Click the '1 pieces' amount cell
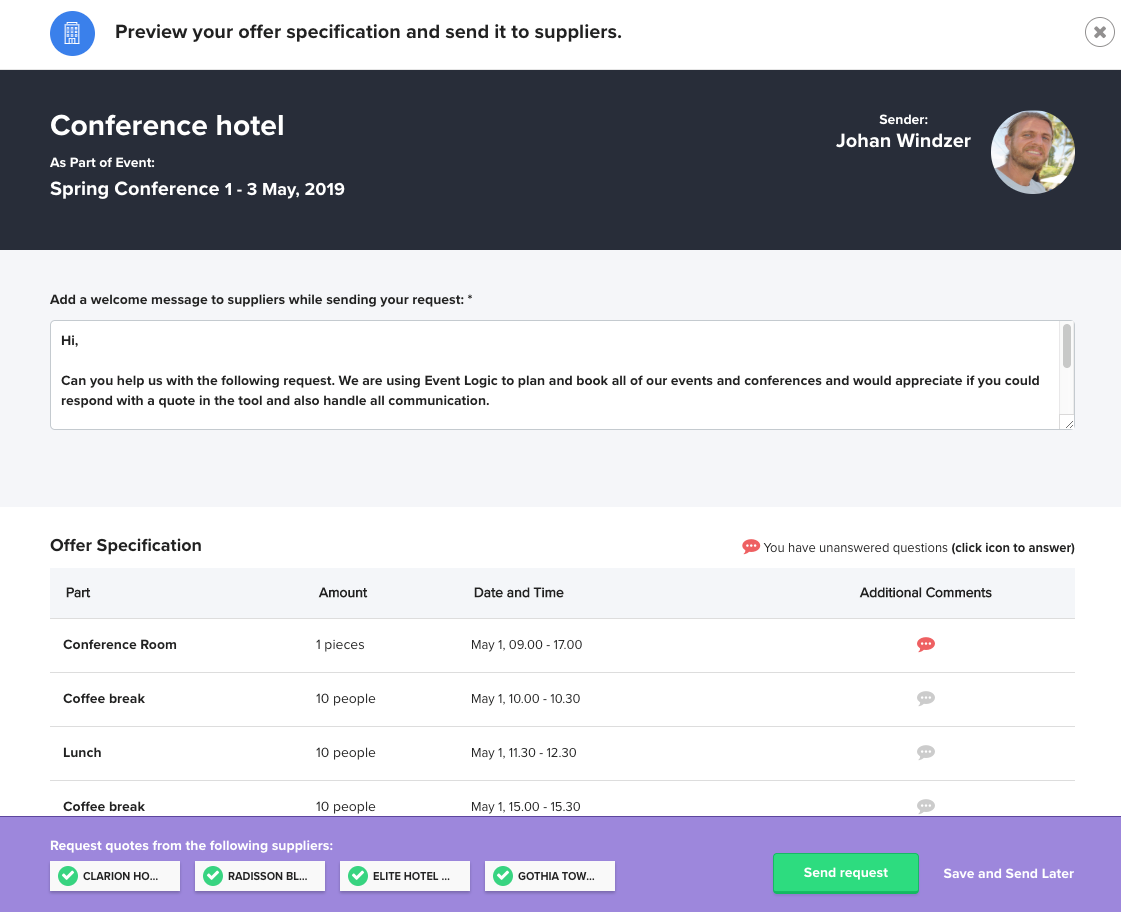 (x=340, y=644)
